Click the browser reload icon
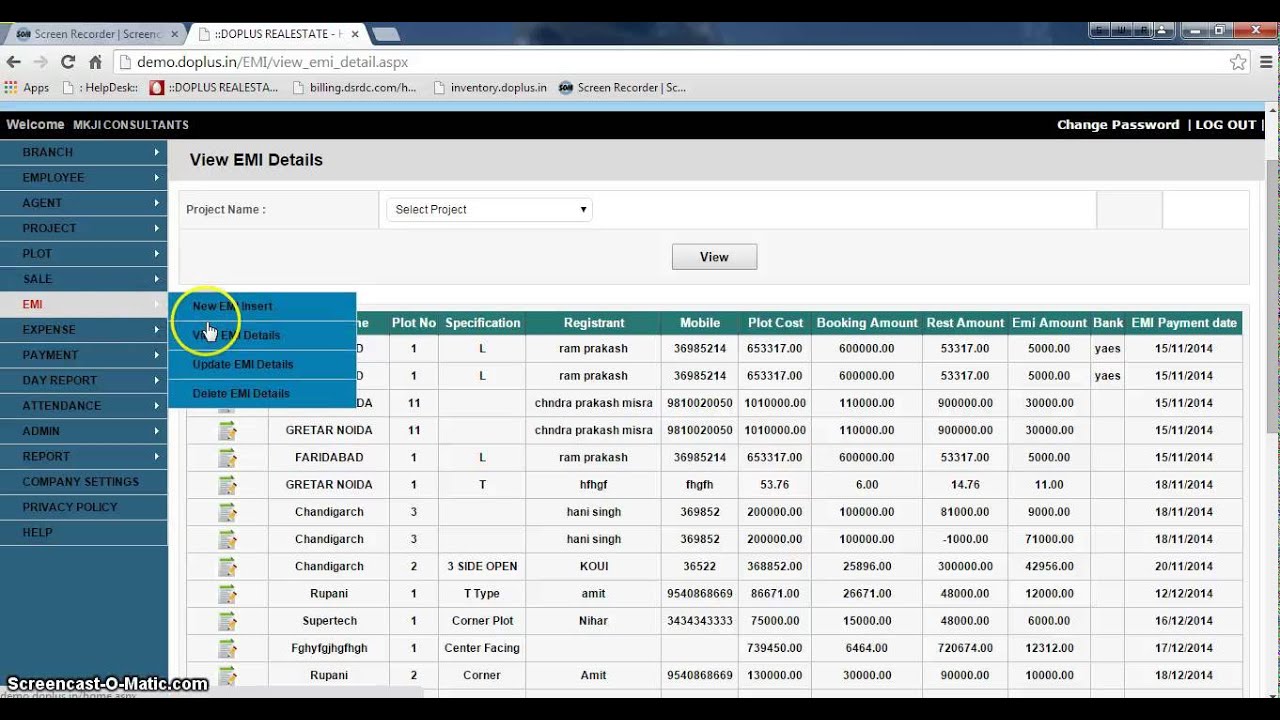The width and height of the screenshot is (1280, 720). coord(68,62)
